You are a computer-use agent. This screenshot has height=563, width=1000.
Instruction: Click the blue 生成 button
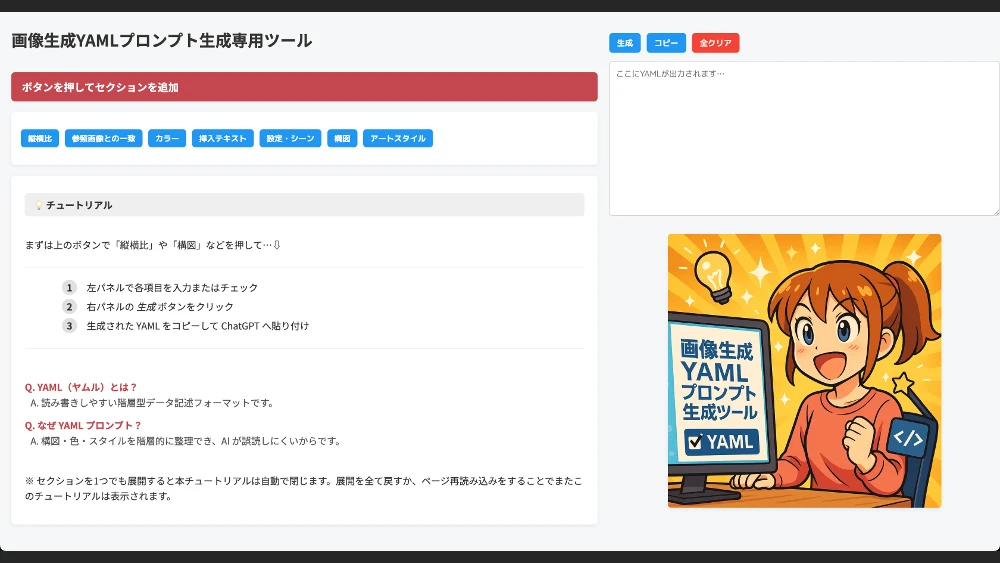[624, 43]
